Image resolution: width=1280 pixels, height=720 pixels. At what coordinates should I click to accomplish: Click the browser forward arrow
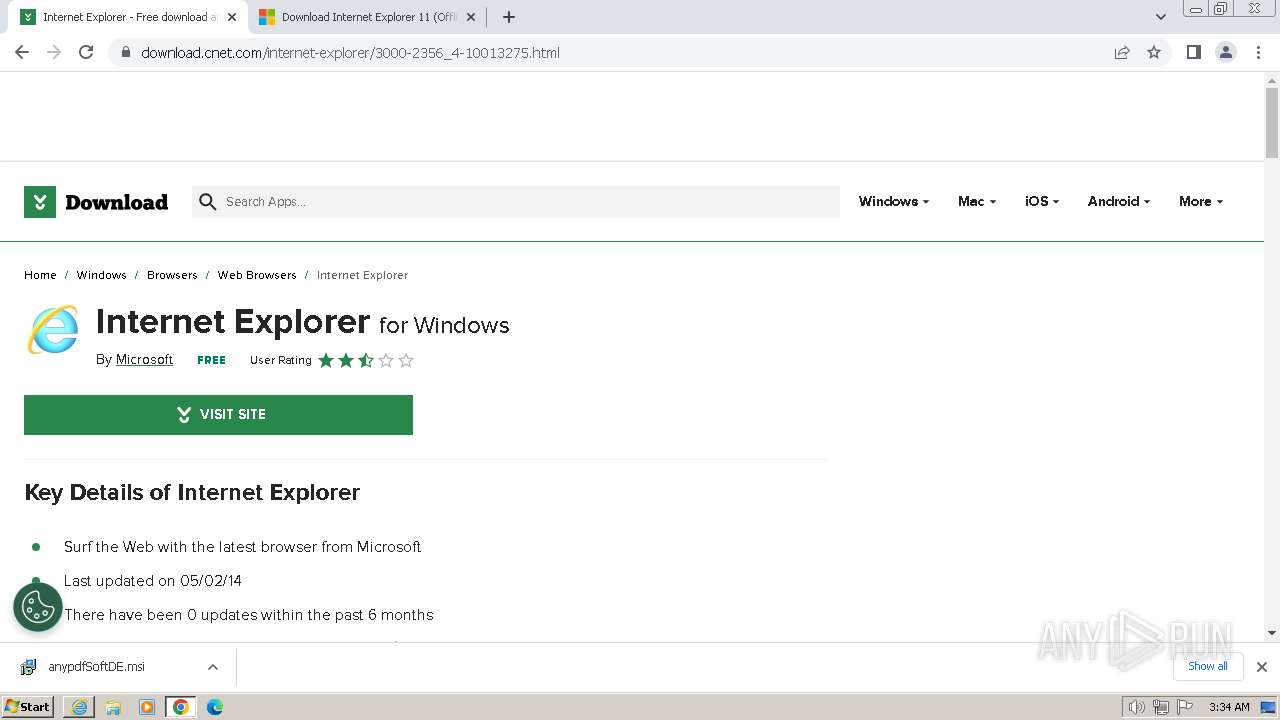point(54,52)
